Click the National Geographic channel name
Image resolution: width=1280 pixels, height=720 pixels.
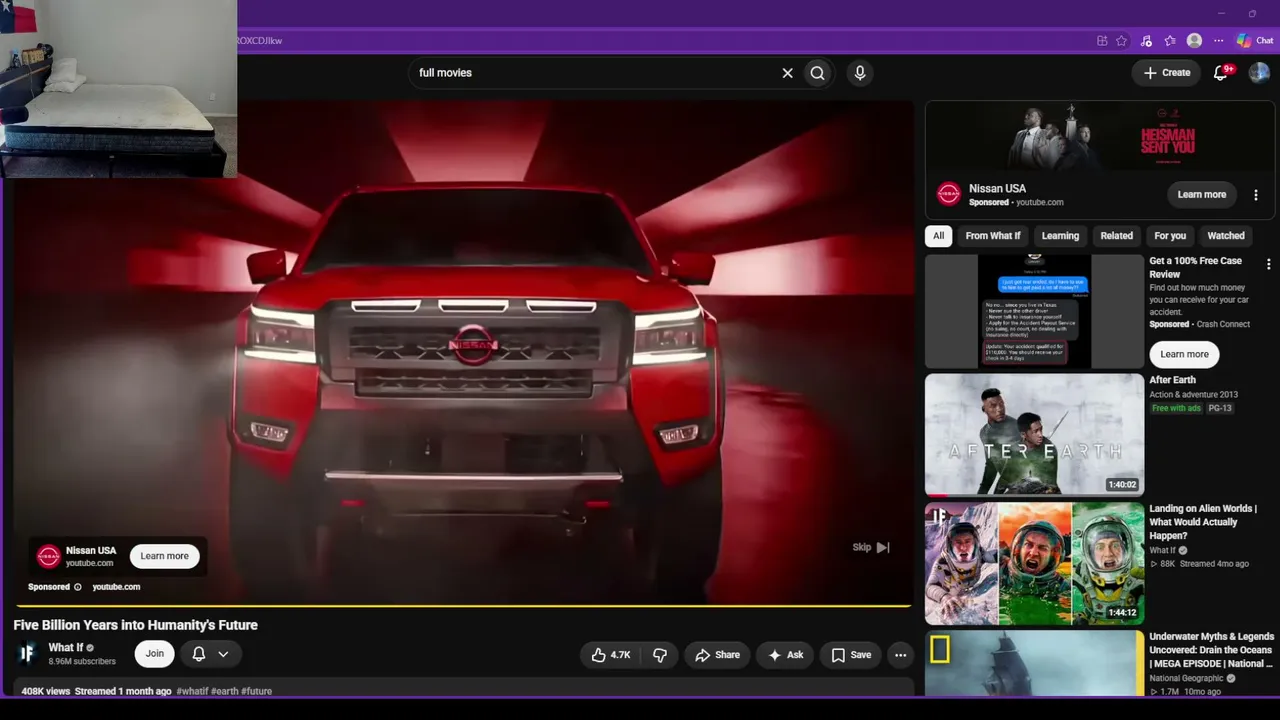(1187, 678)
